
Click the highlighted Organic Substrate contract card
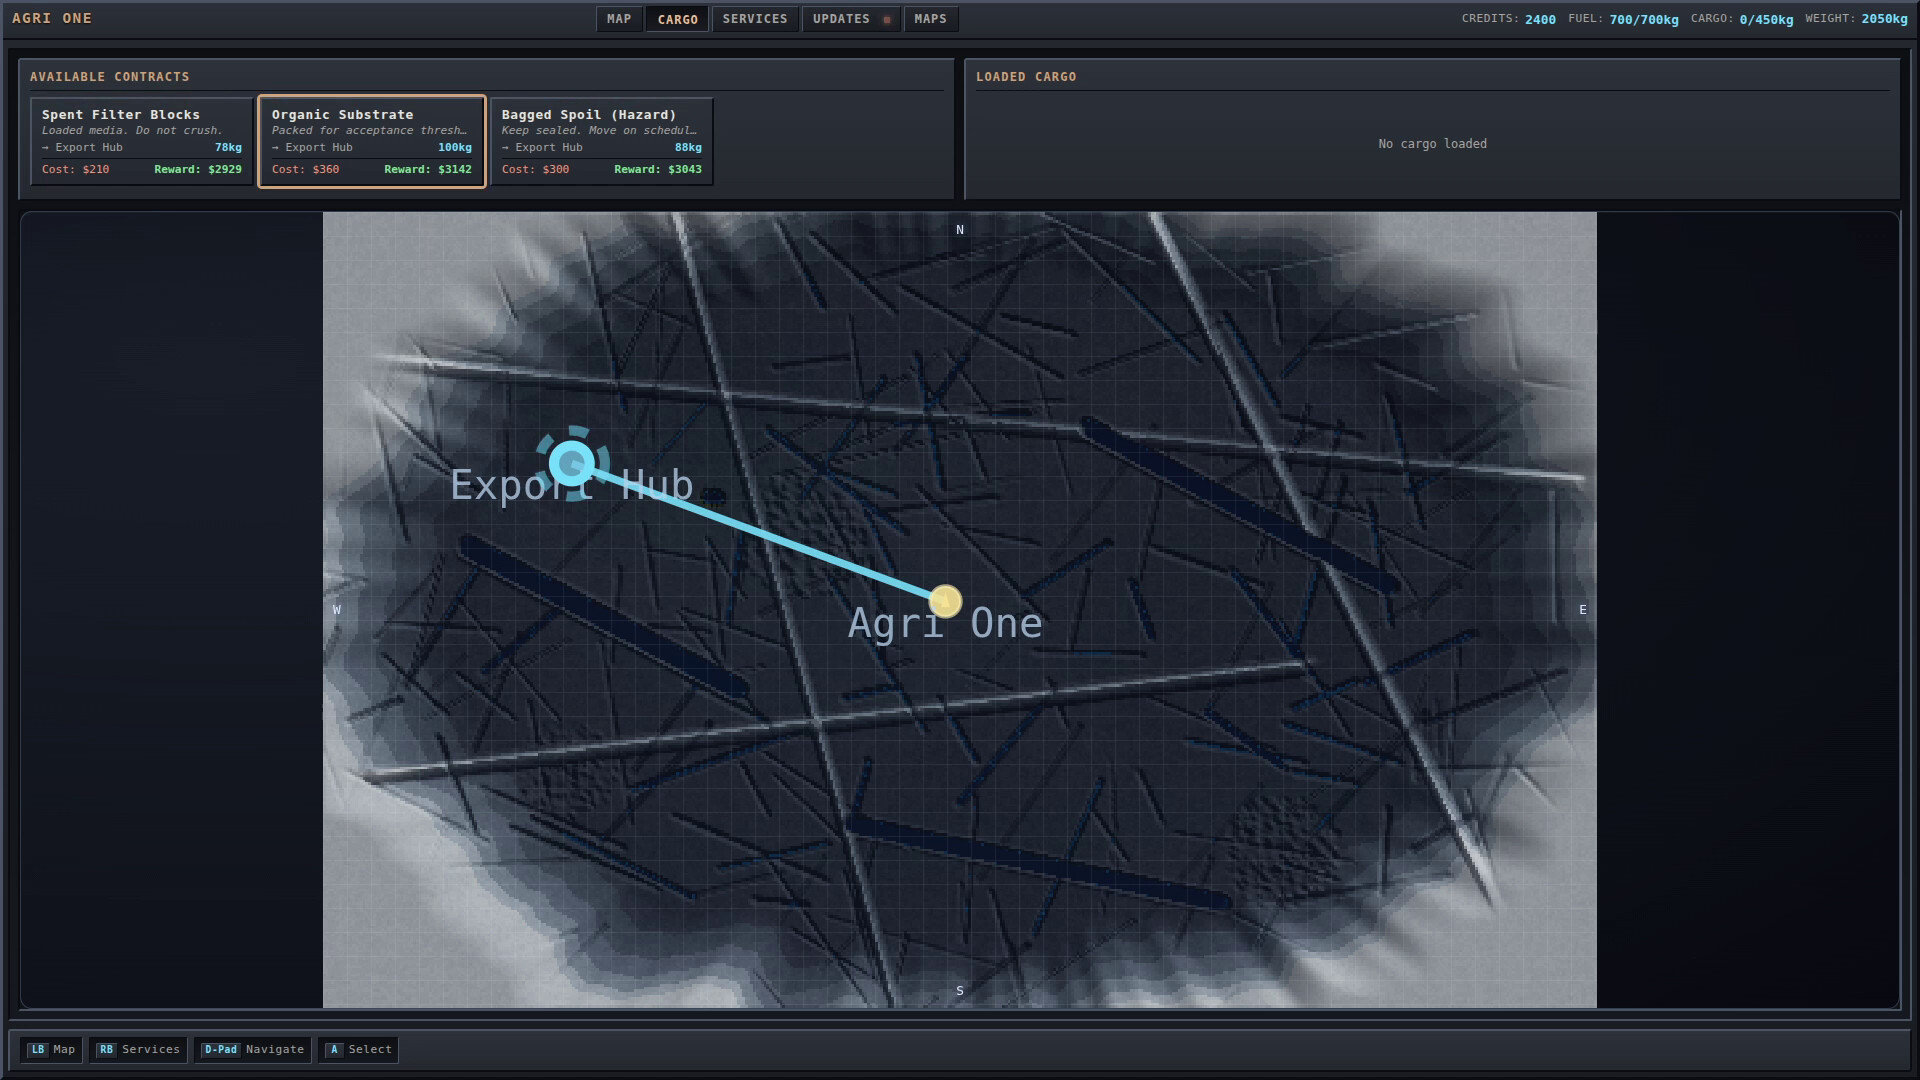click(x=371, y=140)
